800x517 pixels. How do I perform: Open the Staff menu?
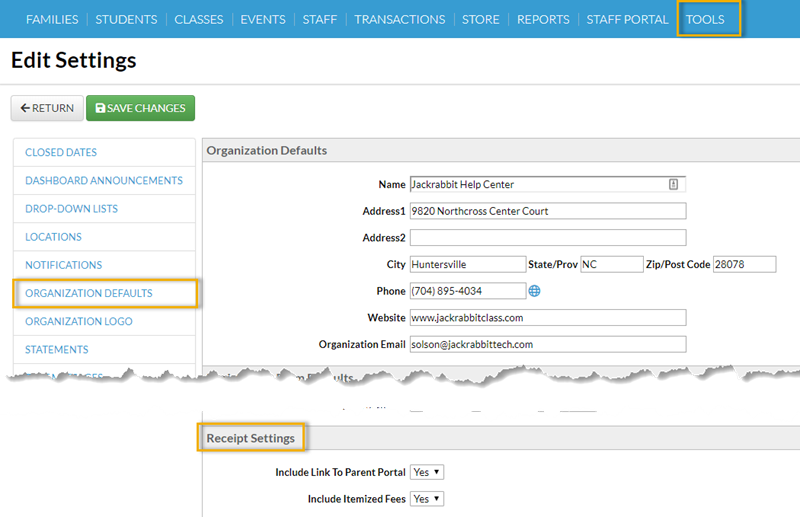click(x=319, y=19)
